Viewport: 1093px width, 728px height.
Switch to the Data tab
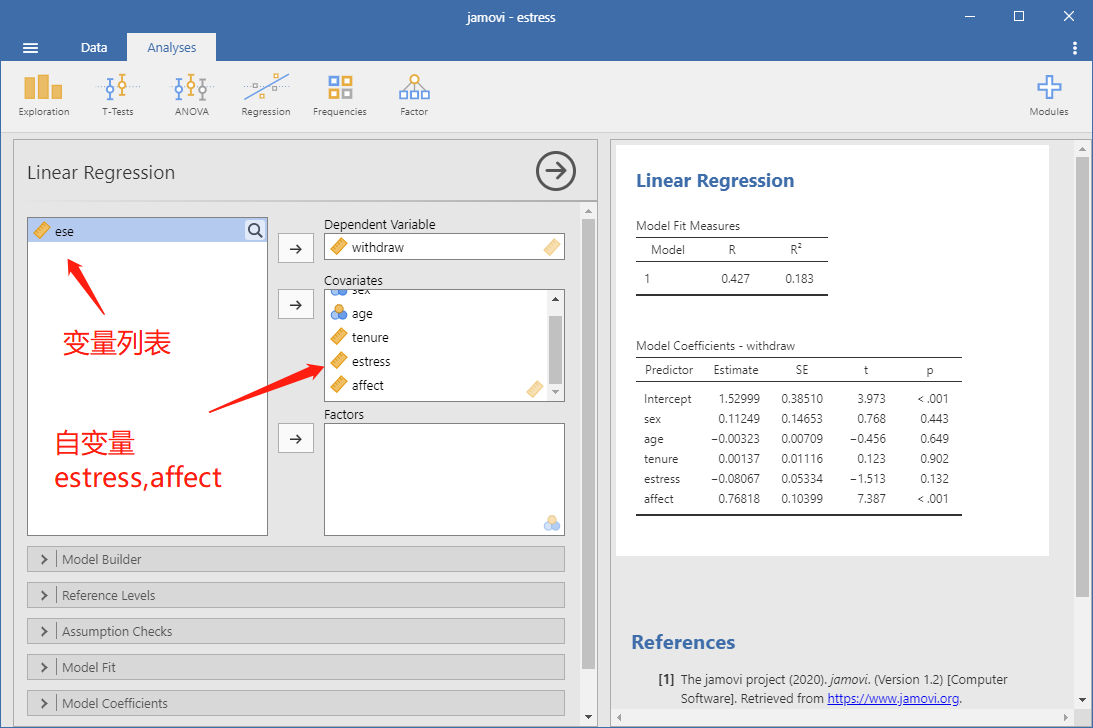point(93,47)
